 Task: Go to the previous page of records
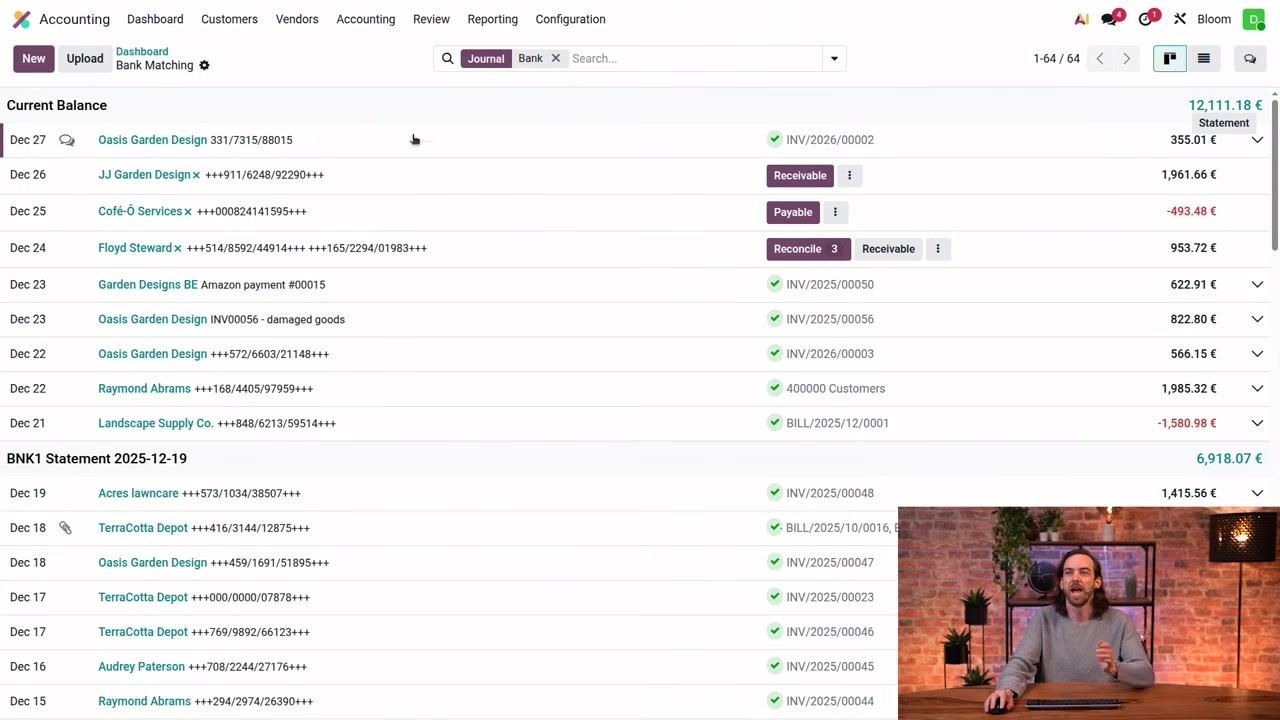(x=1100, y=59)
